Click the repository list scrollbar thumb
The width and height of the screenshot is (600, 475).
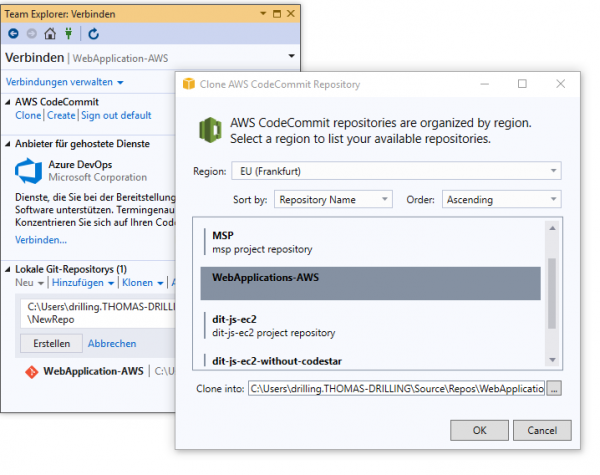(552, 293)
